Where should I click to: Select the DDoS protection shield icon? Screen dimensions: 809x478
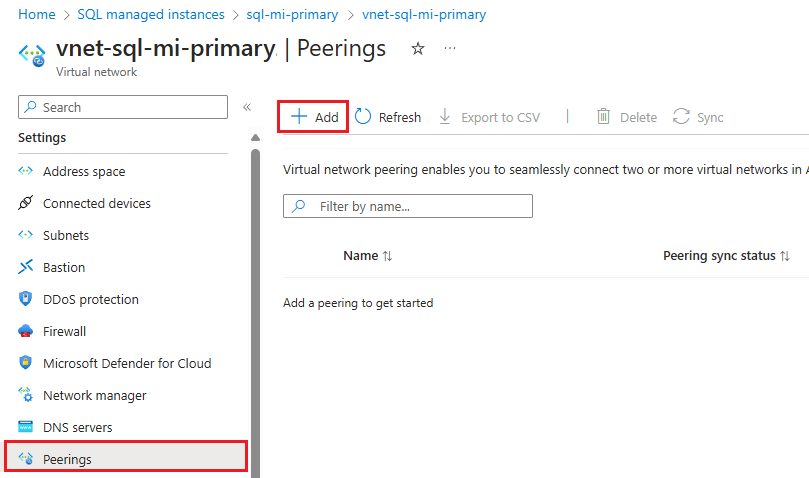point(26,299)
